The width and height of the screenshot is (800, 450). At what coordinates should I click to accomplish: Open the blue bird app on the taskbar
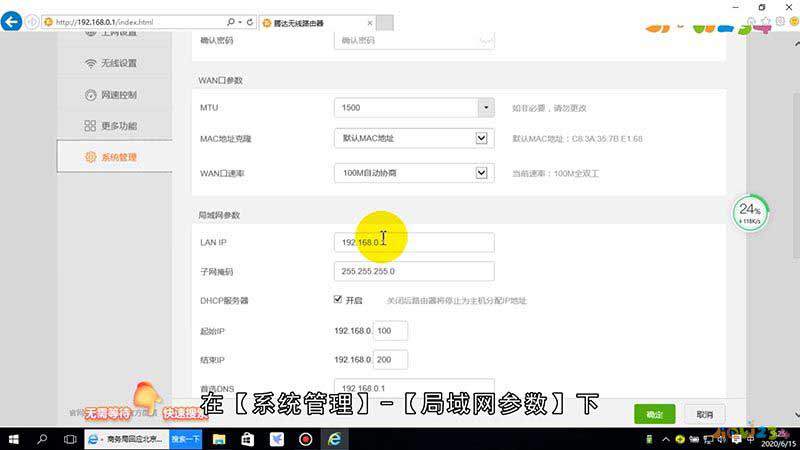pos(277,439)
